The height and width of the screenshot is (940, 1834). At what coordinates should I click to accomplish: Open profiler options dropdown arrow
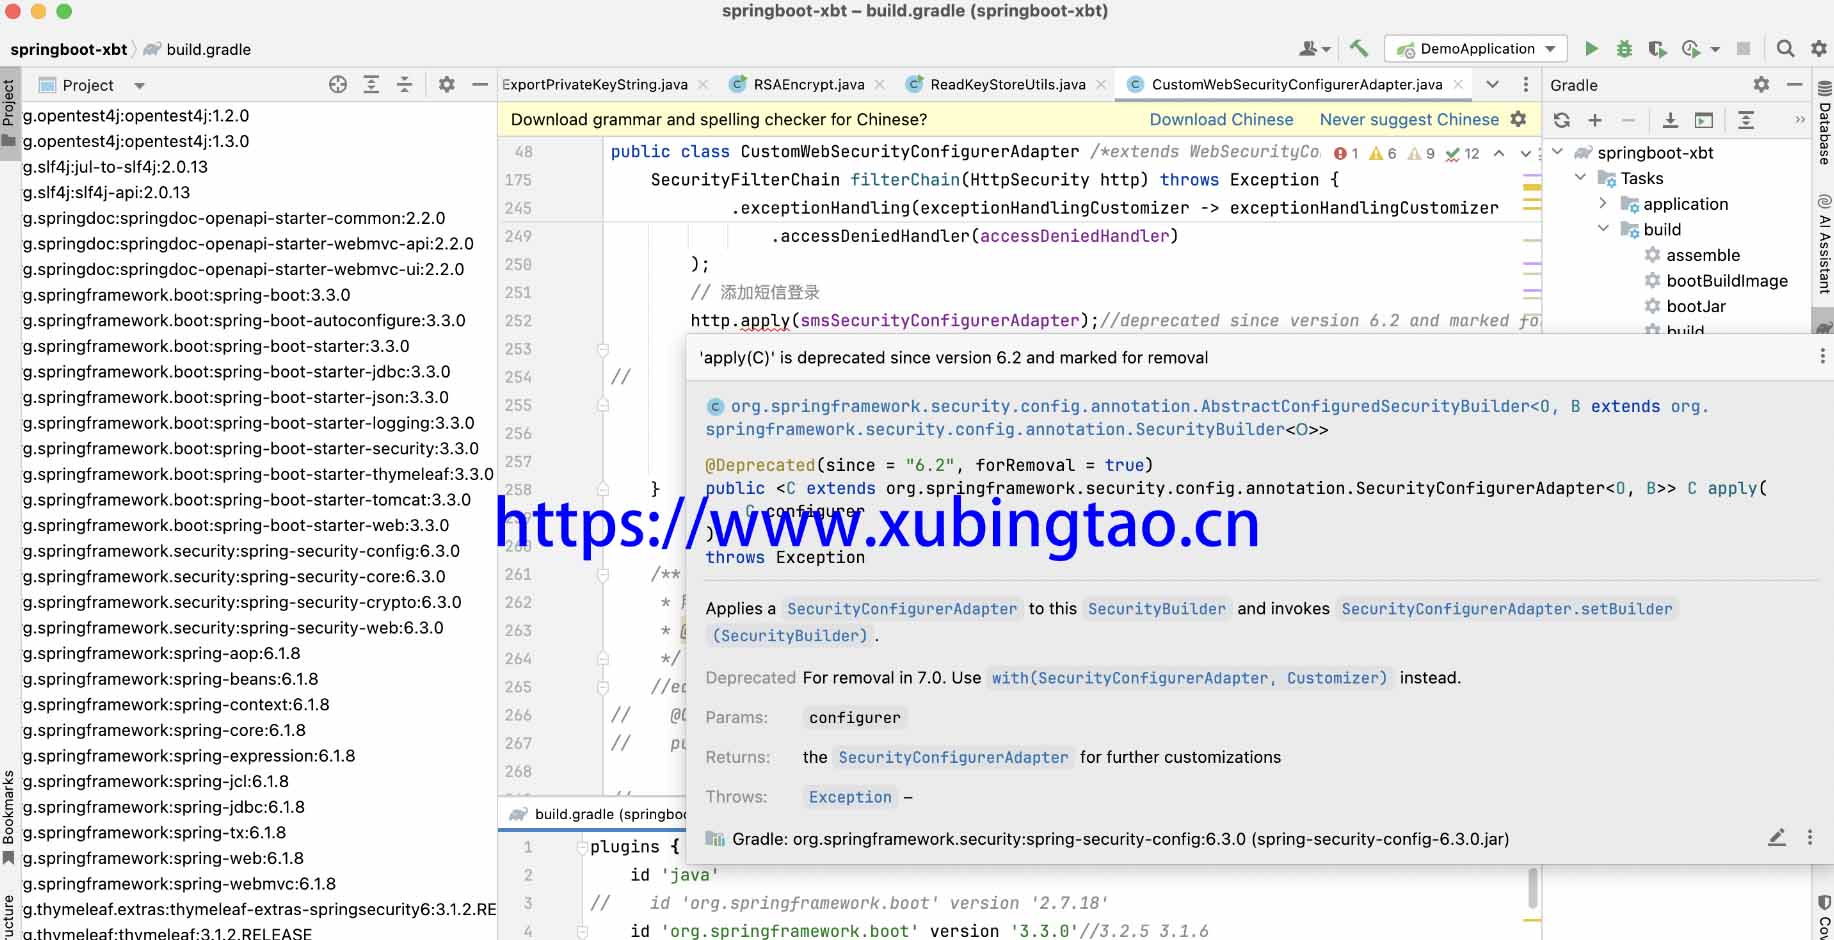click(x=1715, y=49)
